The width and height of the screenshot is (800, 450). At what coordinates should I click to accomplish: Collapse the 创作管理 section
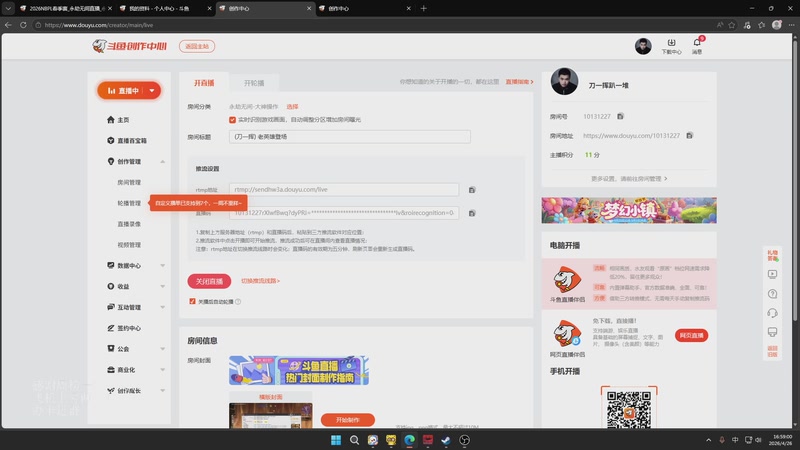pyautogui.click(x=163, y=162)
